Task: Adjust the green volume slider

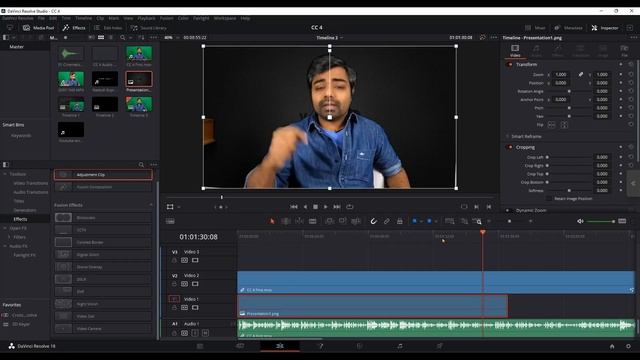Action: coord(600,221)
